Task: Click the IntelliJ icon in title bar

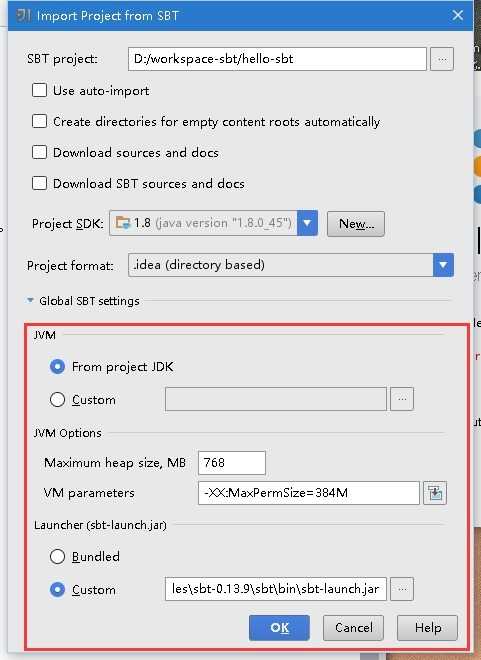Action: coord(23,16)
